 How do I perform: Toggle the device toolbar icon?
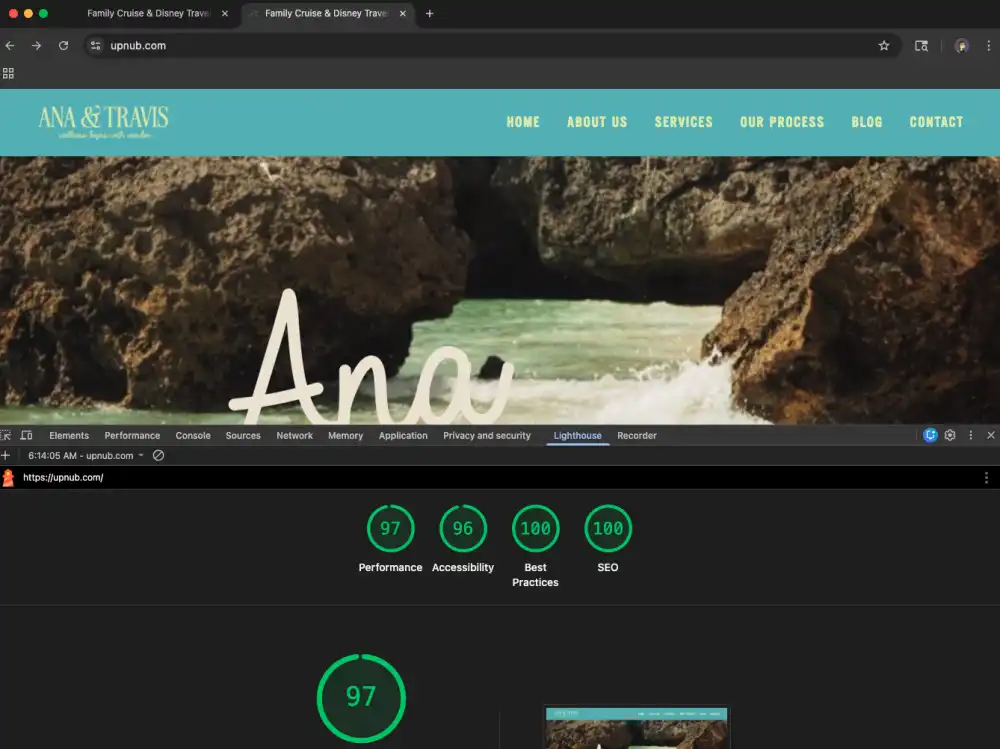pos(26,436)
